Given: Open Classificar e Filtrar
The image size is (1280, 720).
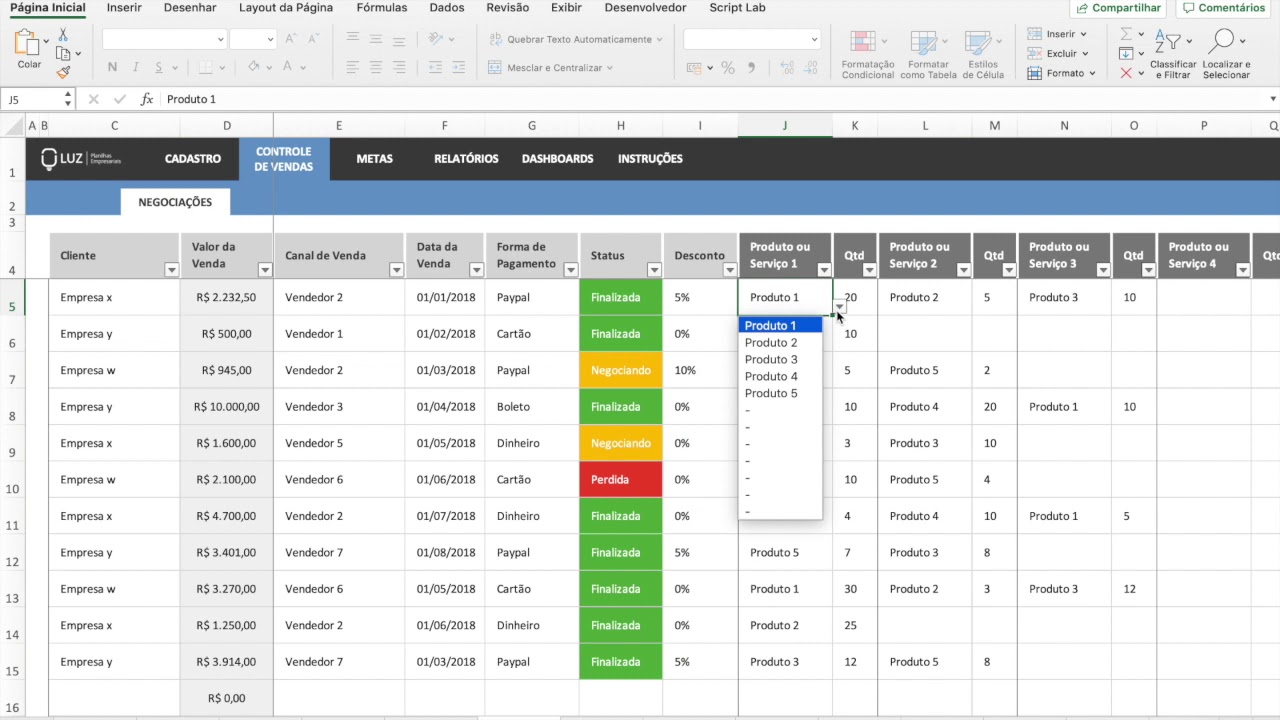Looking at the screenshot, I should (x=1172, y=55).
